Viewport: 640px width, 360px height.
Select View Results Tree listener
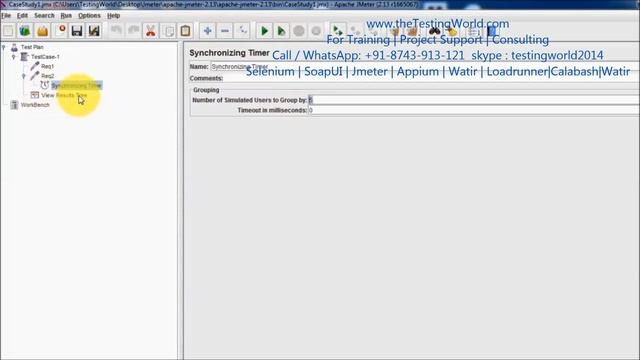coord(64,95)
